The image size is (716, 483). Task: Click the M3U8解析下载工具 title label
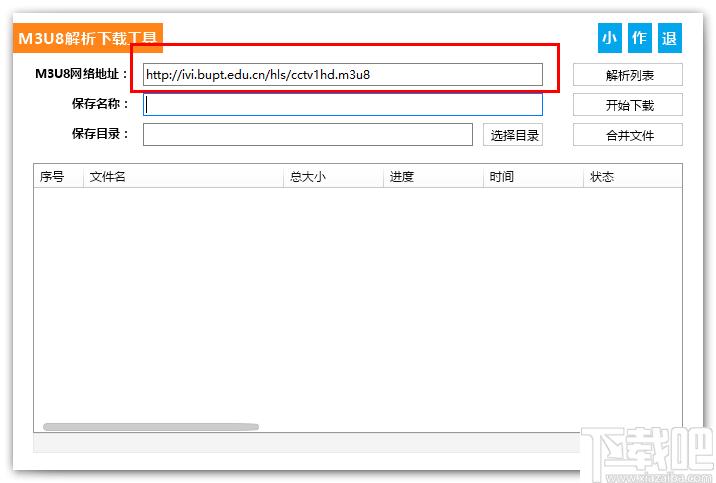click(x=88, y=38)
